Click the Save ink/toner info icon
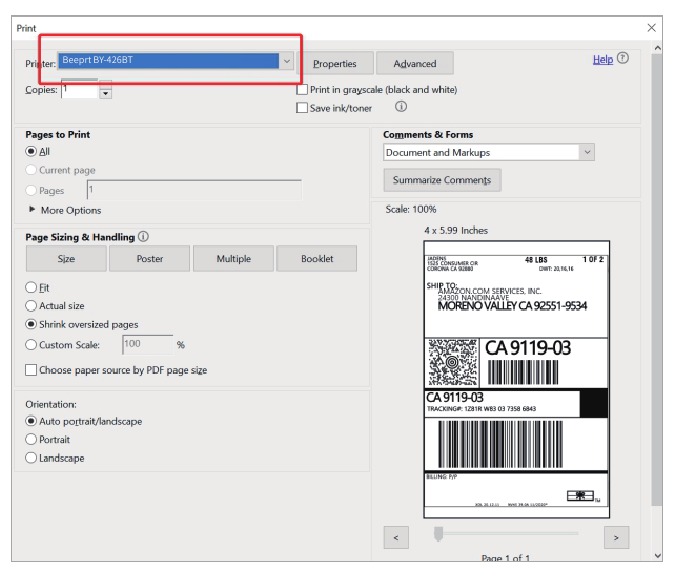The height and width of the screenshot is (585, 679). pyautogui.click(x=401, y=107)
